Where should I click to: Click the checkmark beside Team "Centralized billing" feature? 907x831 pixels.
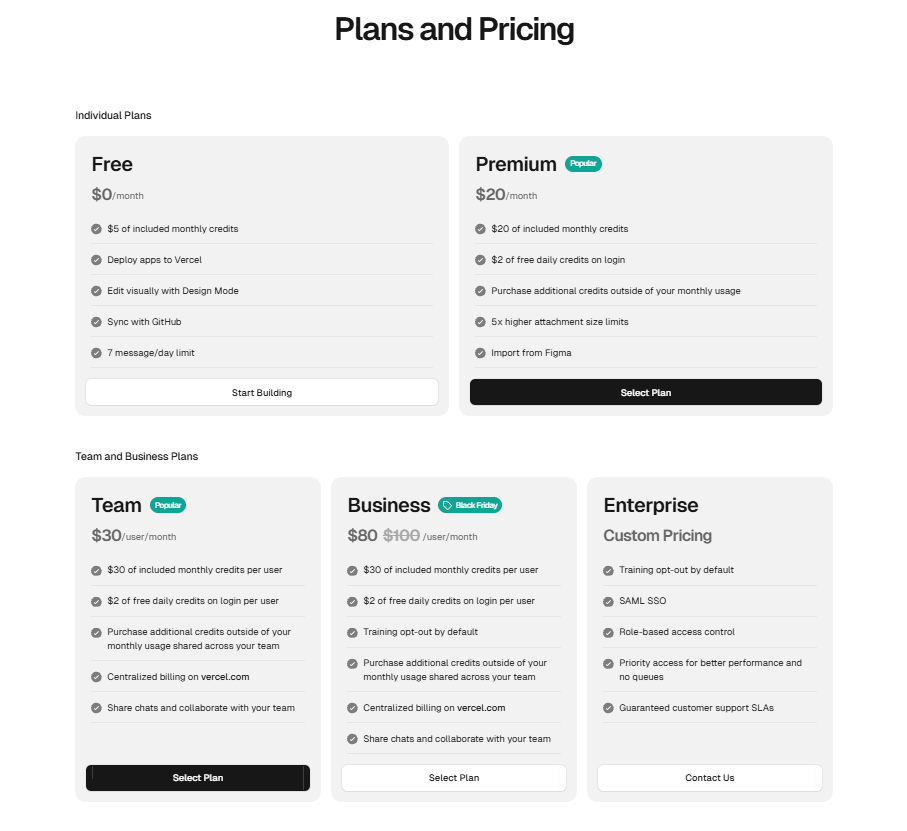[x=96, y=677]
